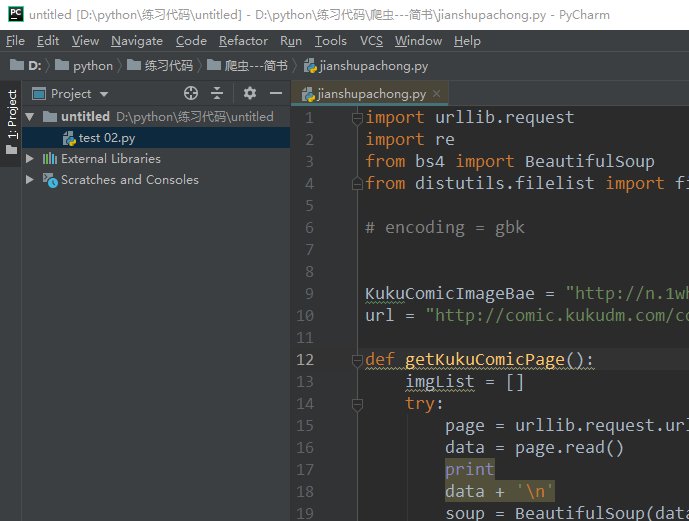Hide the Project panel with minus icon
The width and height of the screenshot is (689, 521).
(x=276, y=93)
